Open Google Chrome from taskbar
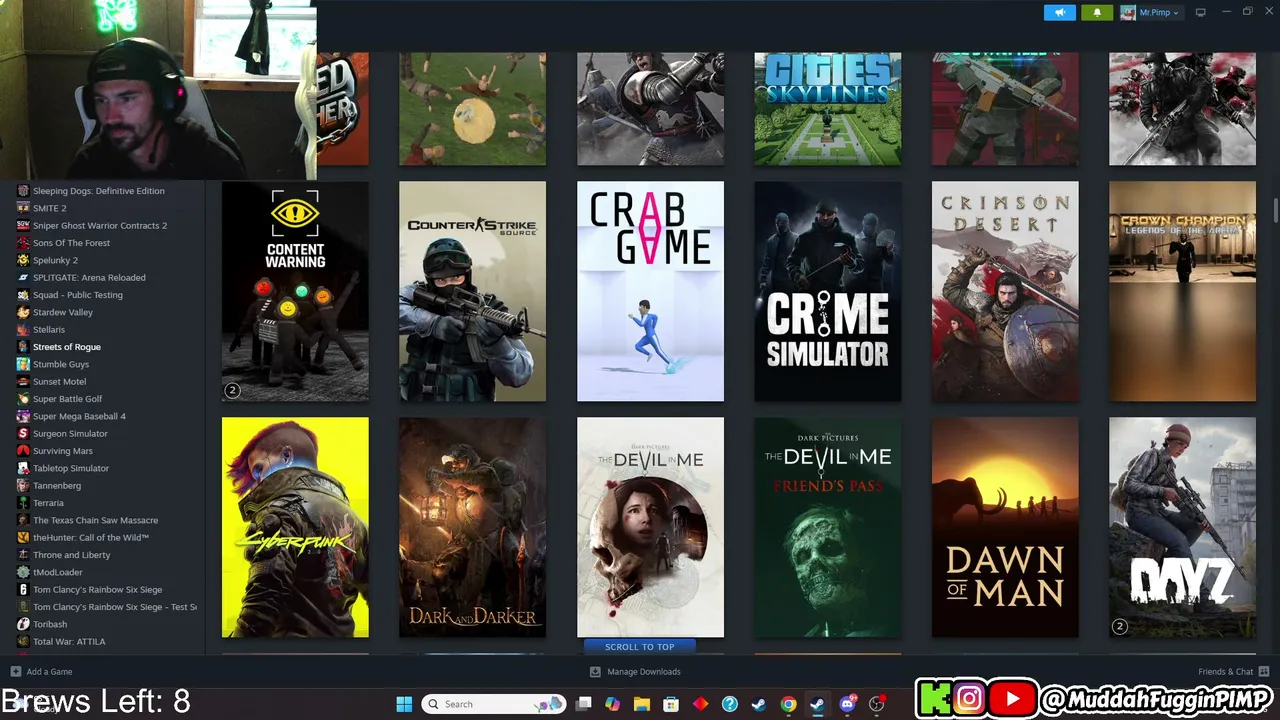Image resolution: width=1280 pixels, height=720 pixels. click(x=788, y=704)
